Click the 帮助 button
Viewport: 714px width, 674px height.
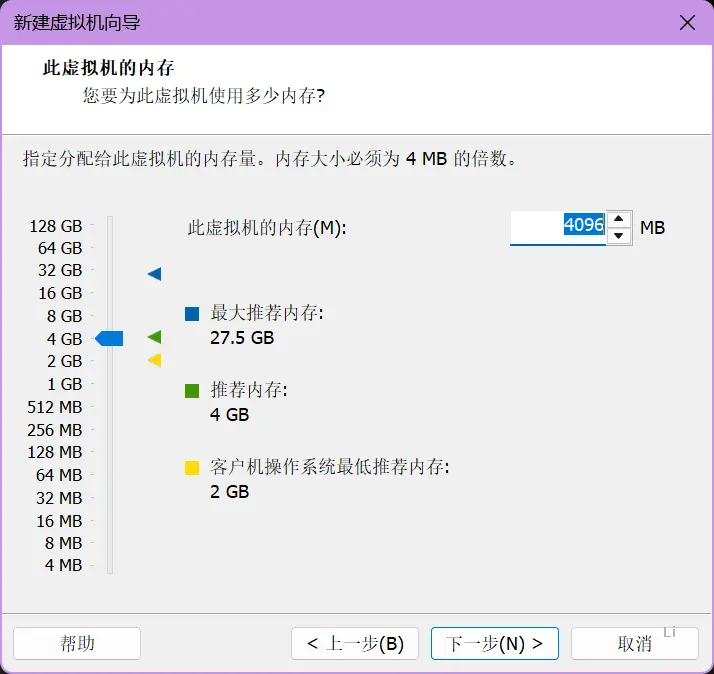coord(77,643)
